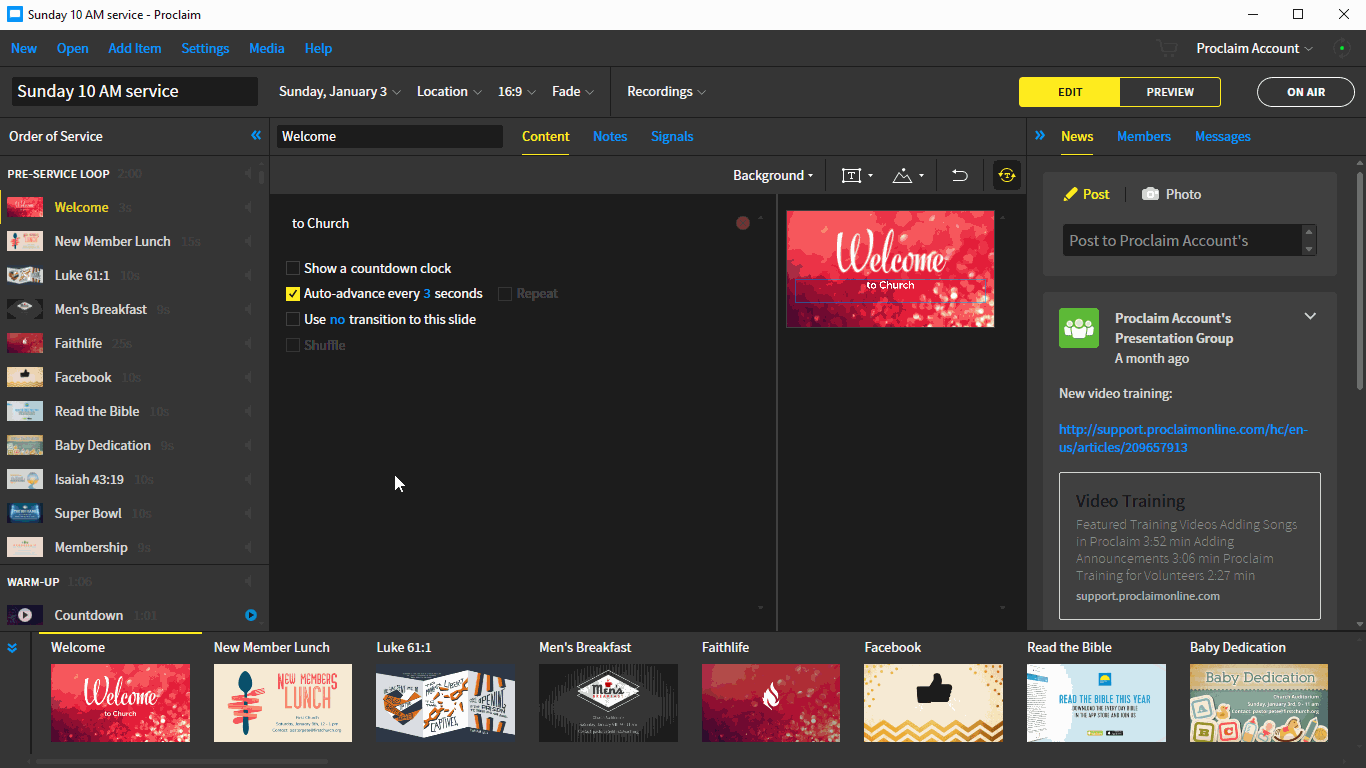Click speaker icon on Welcome row
This screenshot has width=1366, height=768.
click(248, 208)
